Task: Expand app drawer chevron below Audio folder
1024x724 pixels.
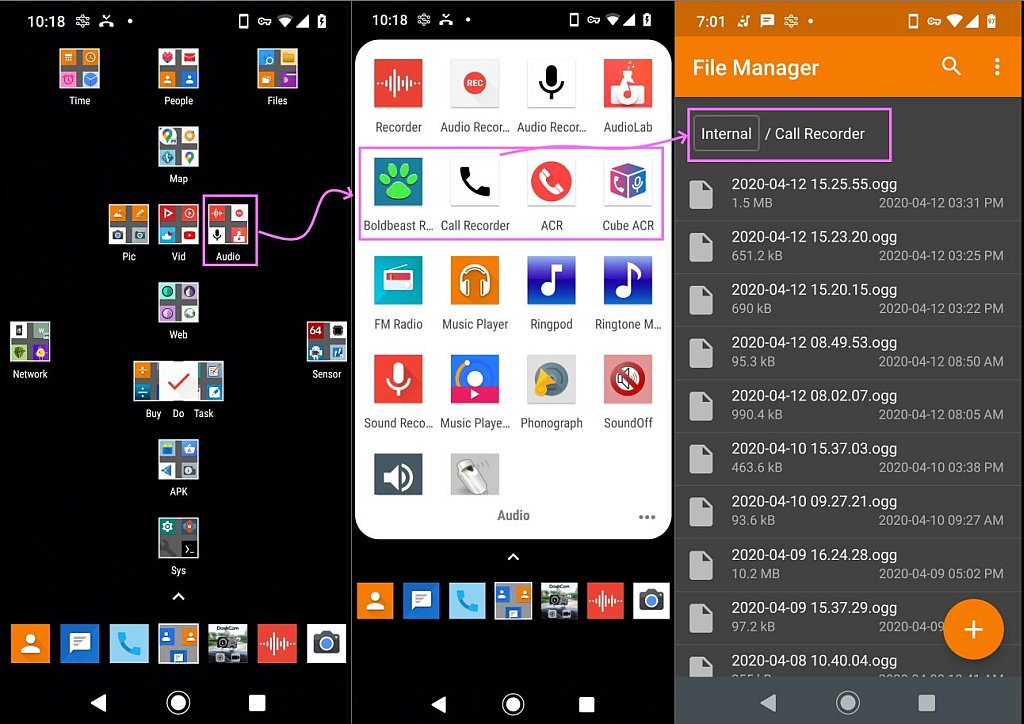Action: 513,557
